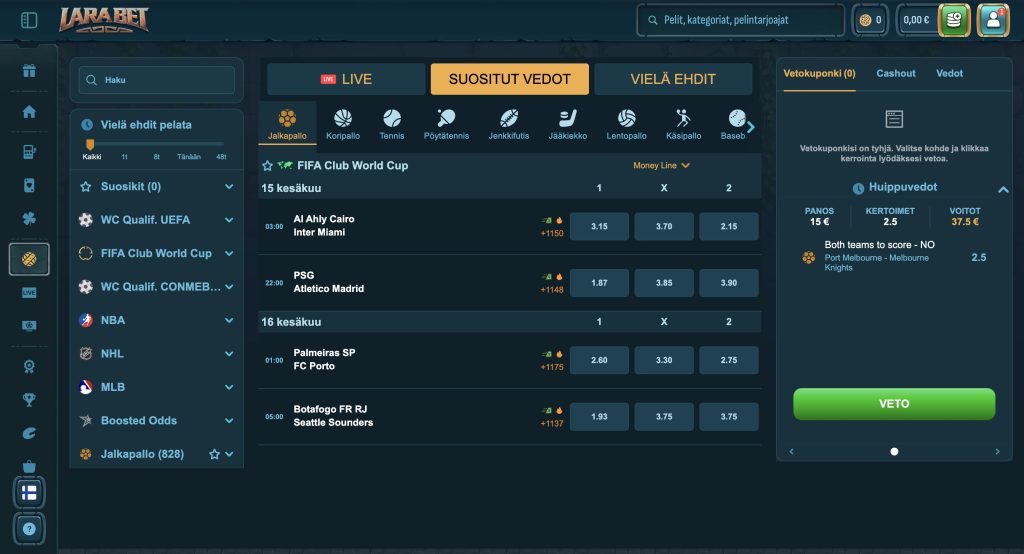Toggle the Jalkapallo (828) favorite star
The height and width of the screenshot is (554, 1024).
point(214,454)
